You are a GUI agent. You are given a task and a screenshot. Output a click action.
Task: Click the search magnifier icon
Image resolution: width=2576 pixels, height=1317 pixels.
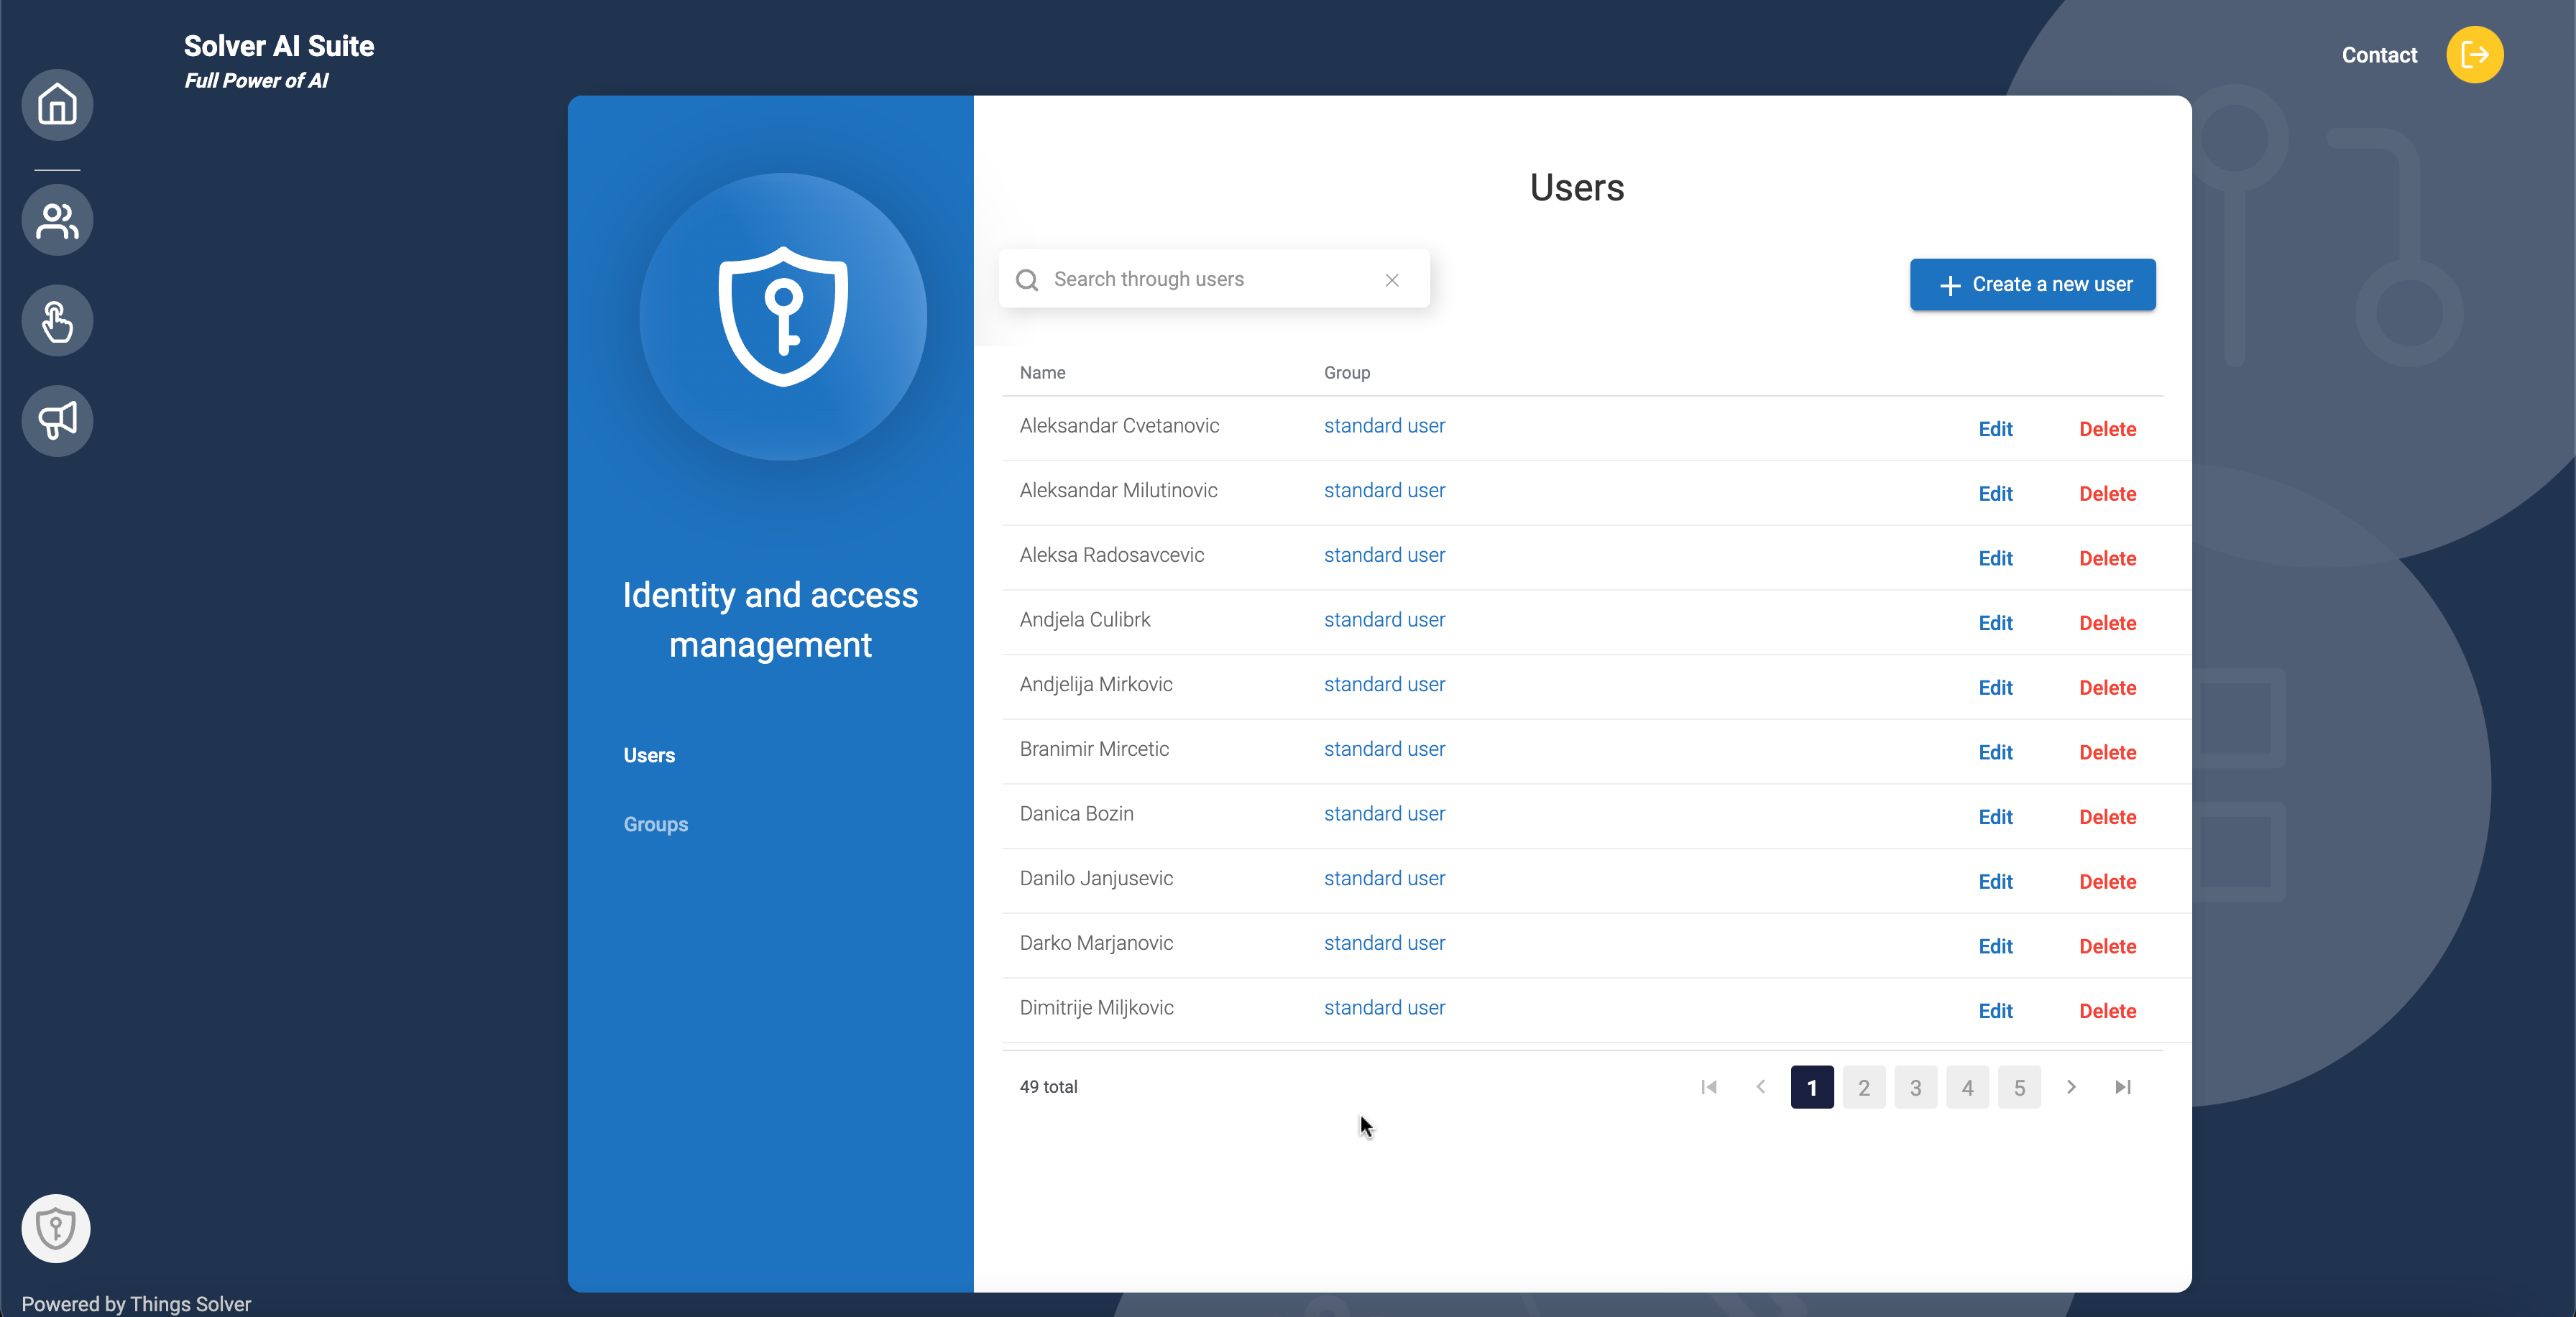1027,280
